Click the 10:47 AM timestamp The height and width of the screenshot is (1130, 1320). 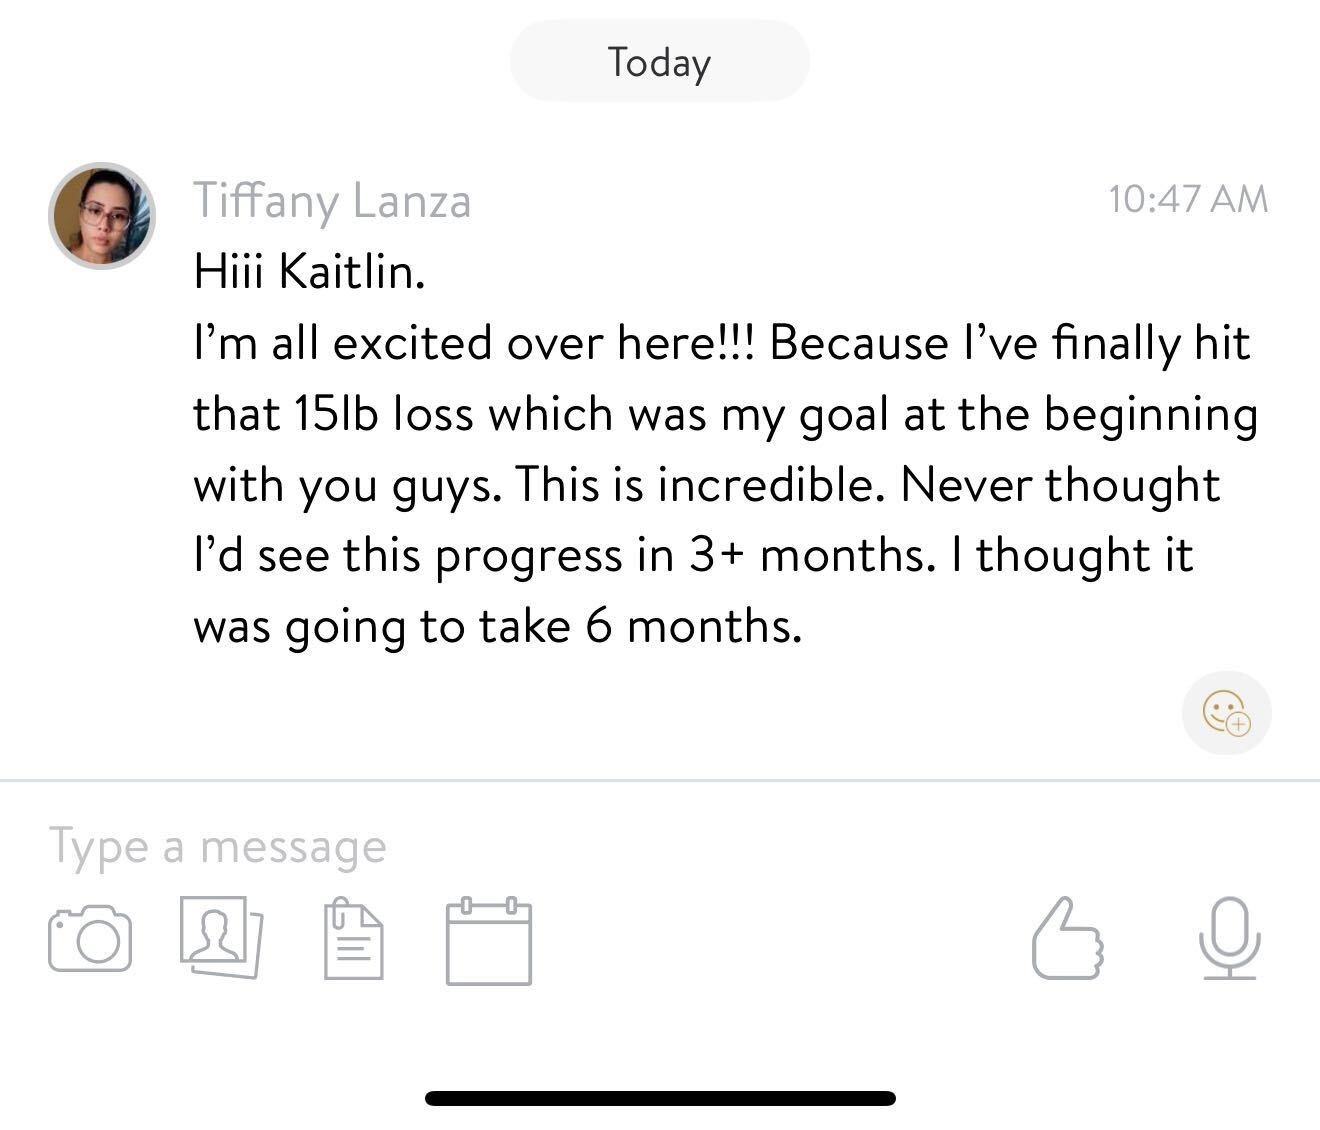tap(1187, 198)
